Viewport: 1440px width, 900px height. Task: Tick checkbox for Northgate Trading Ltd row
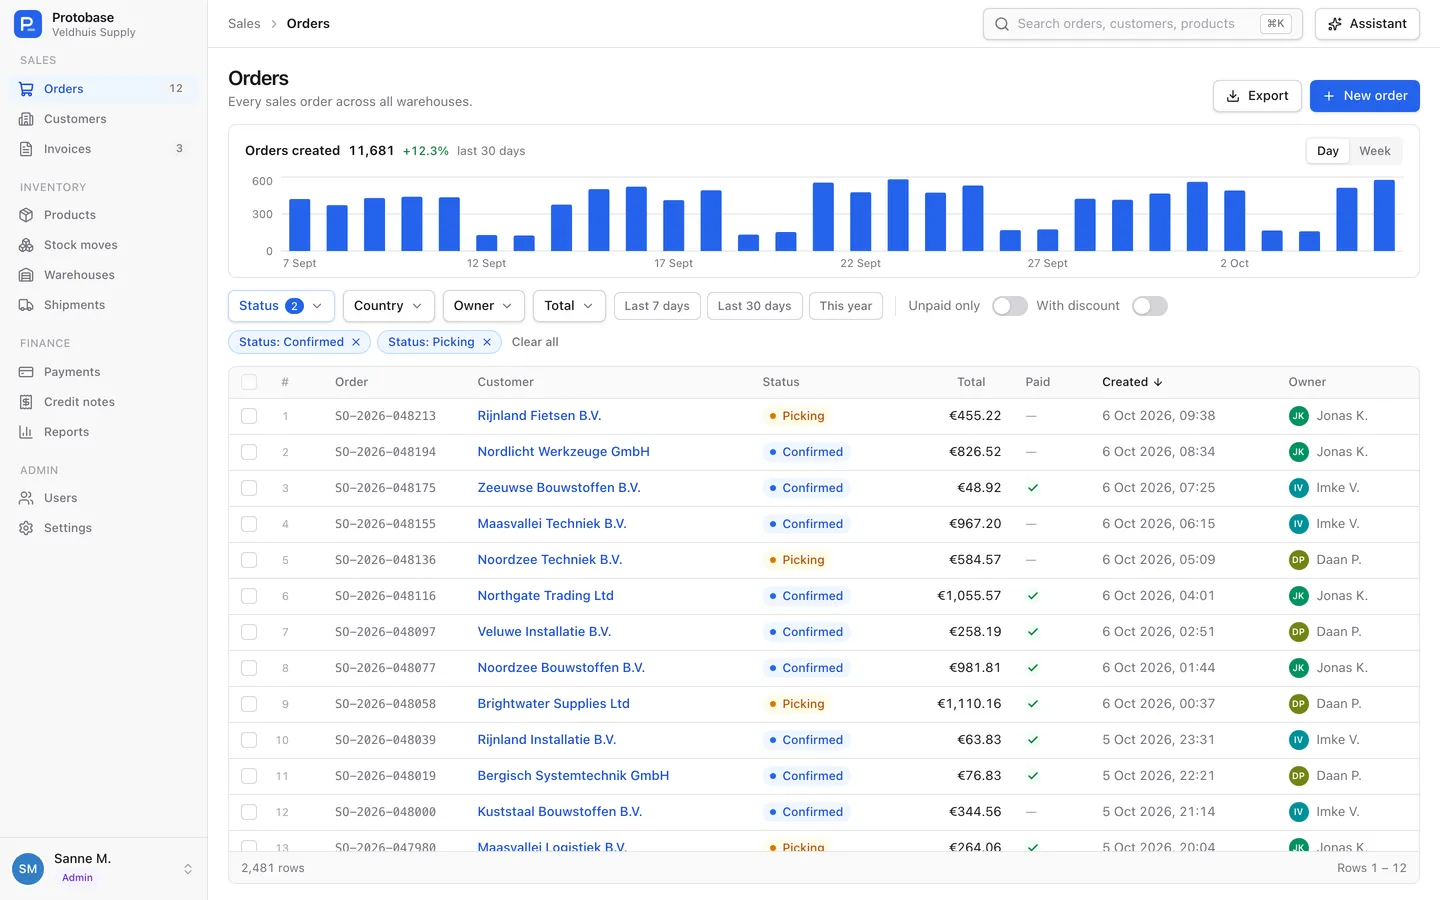[249, 596]
